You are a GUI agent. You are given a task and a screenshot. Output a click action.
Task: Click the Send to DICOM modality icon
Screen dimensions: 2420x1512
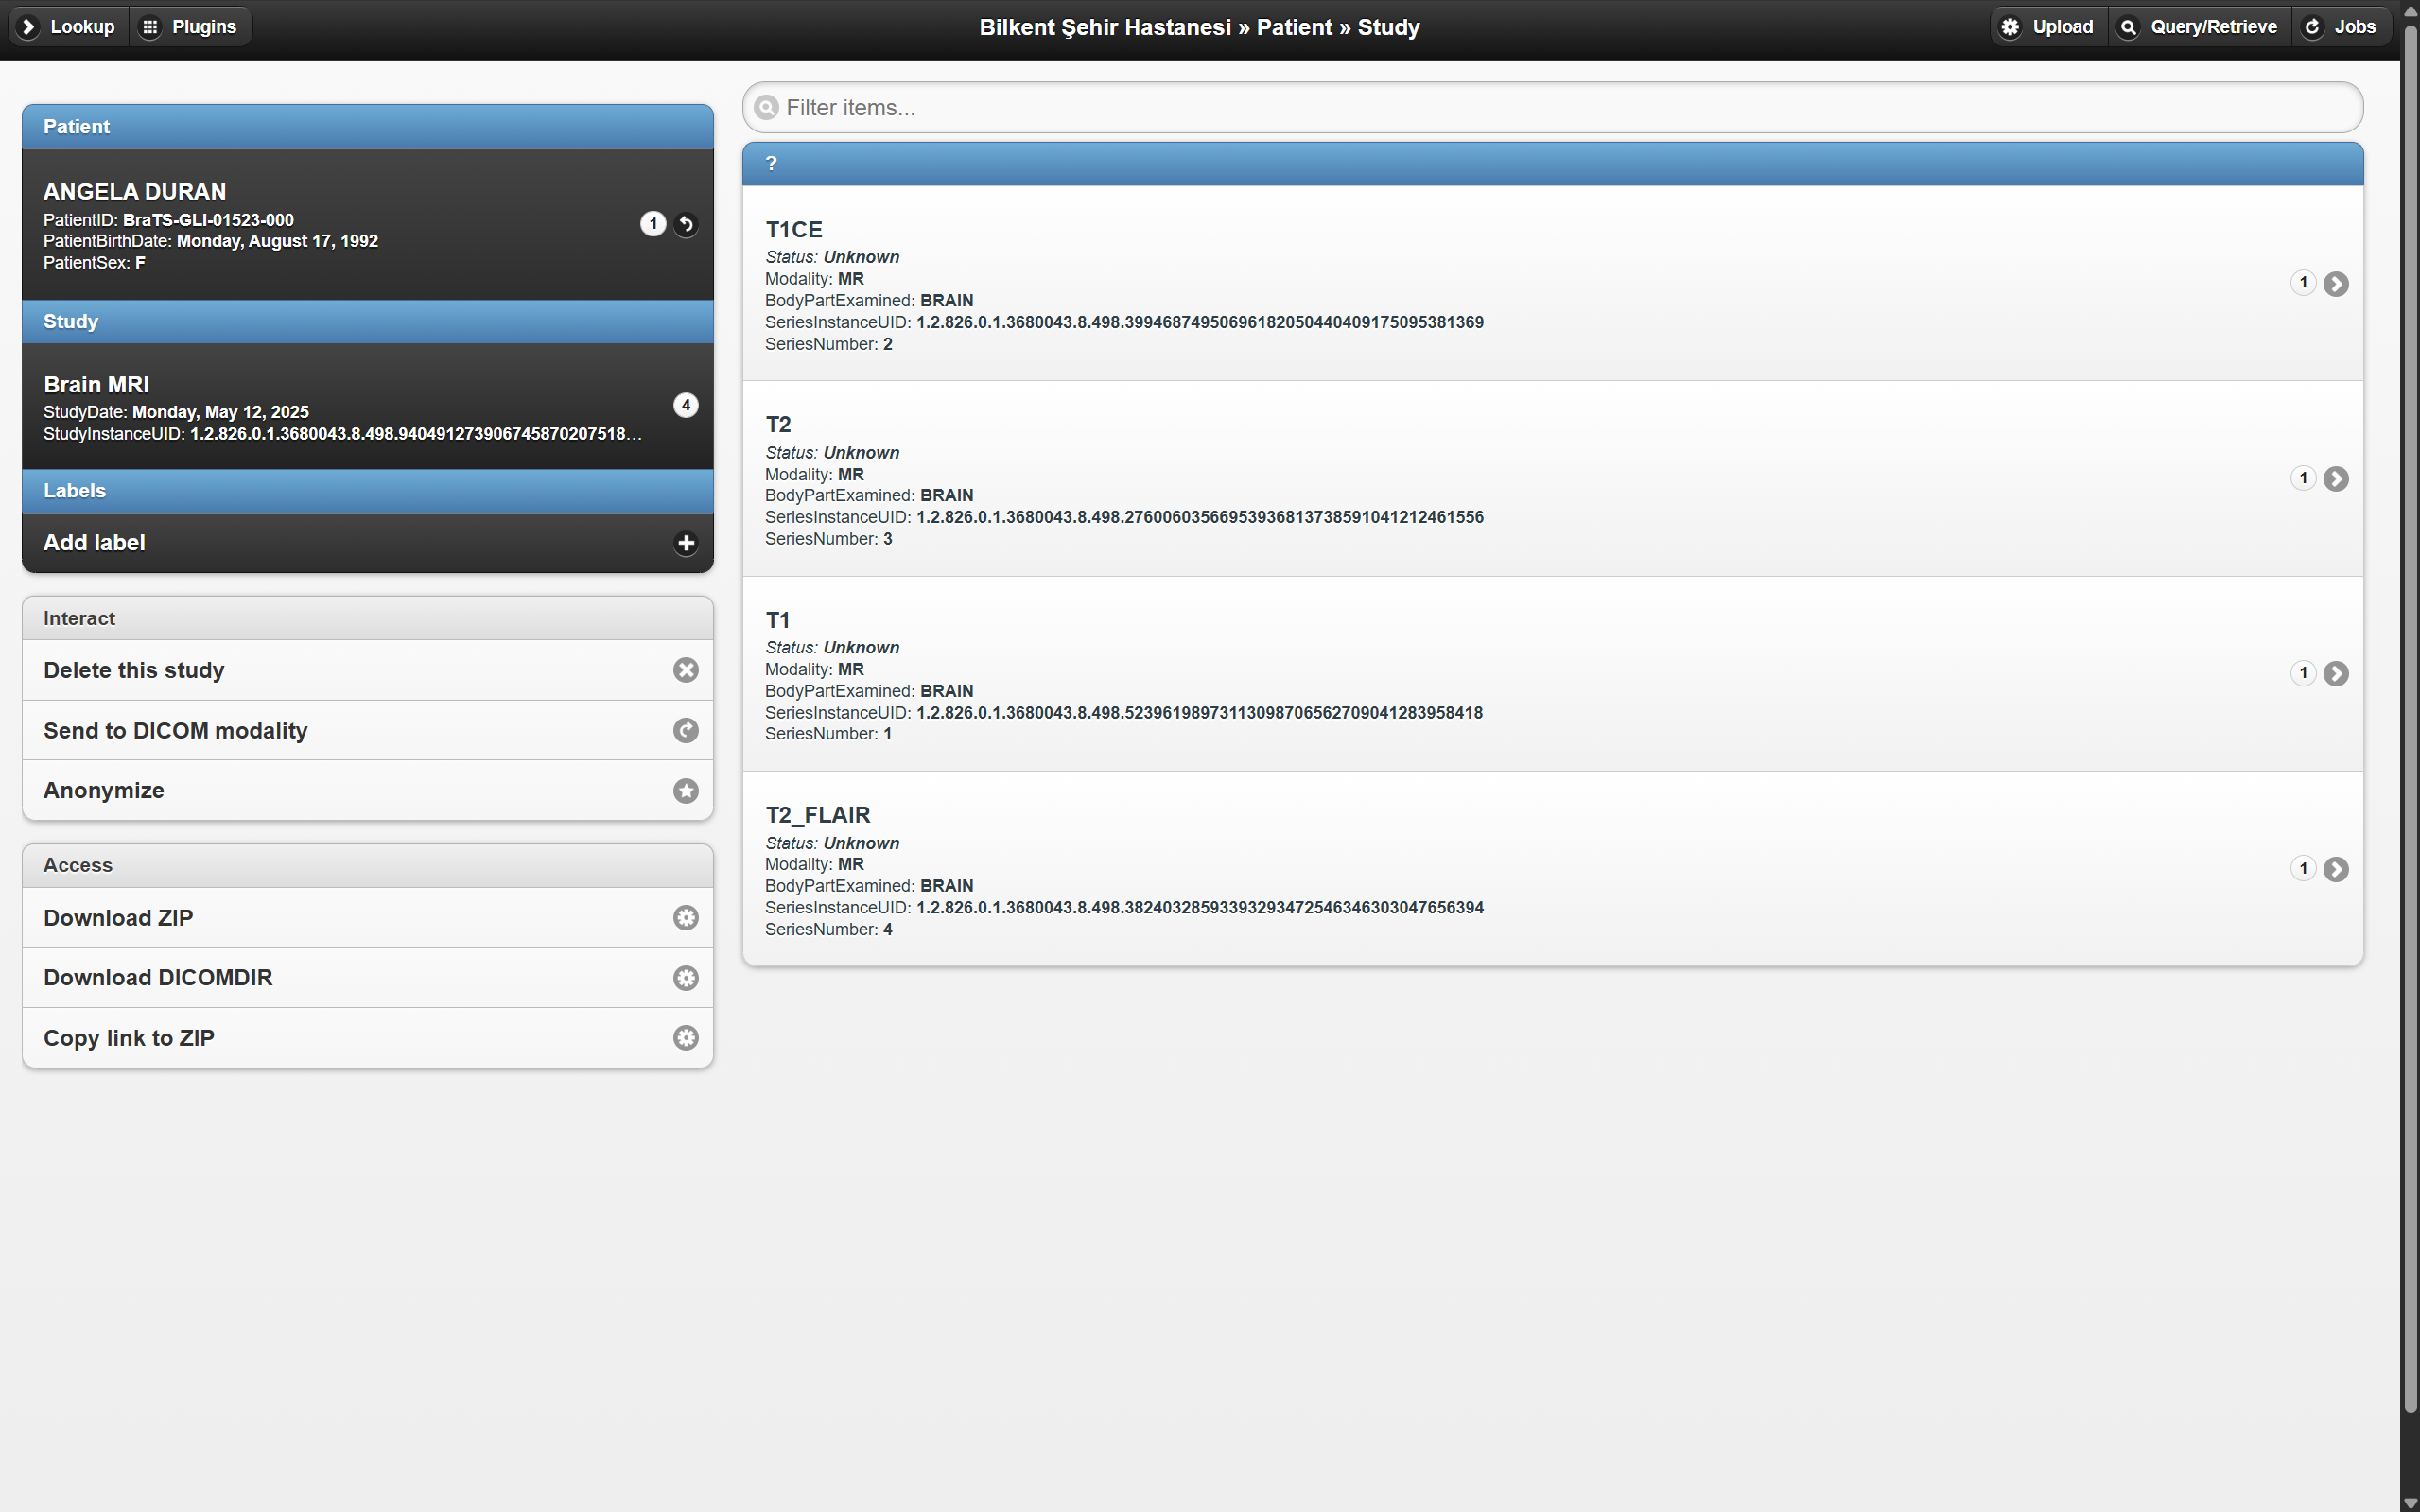685,730
